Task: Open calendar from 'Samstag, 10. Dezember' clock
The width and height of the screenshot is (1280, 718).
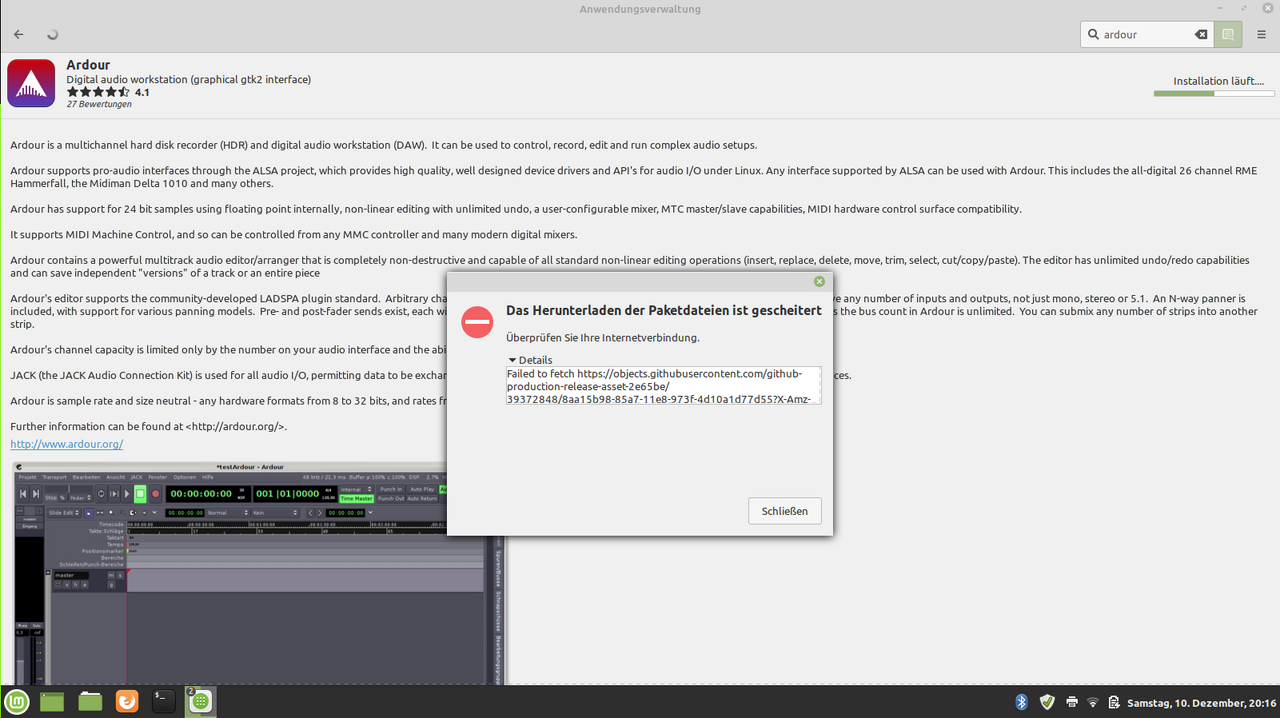Action: tap(1200, 702)
